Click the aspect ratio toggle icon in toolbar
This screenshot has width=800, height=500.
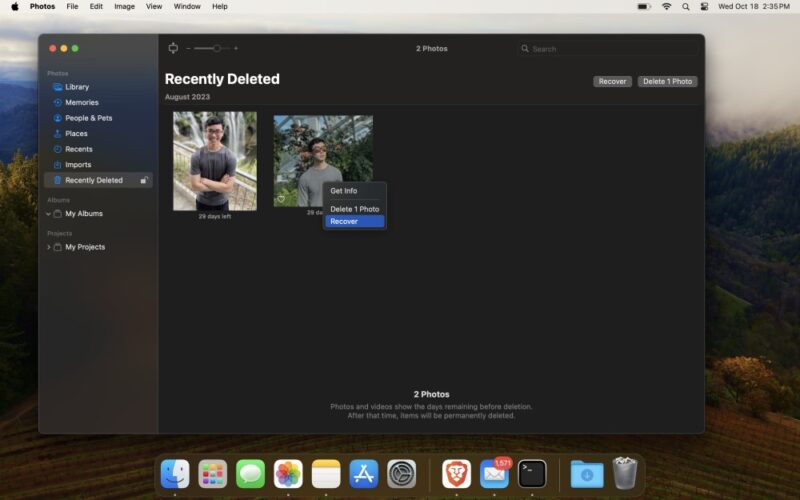pos(173,48)
